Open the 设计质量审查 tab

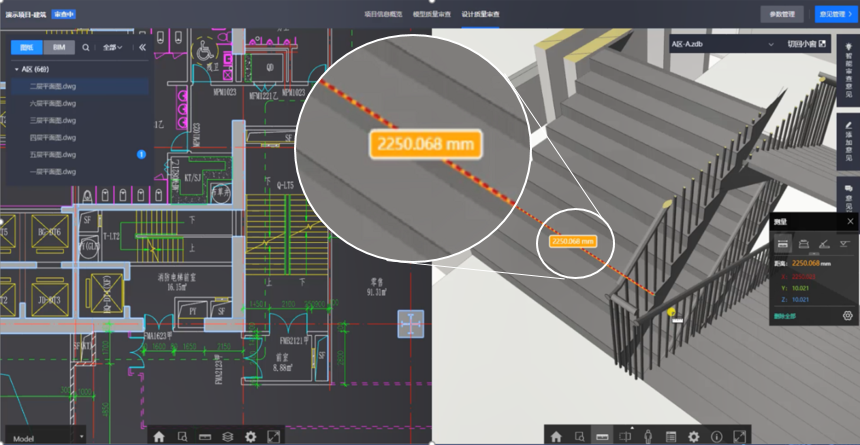[x=480, y=14]
